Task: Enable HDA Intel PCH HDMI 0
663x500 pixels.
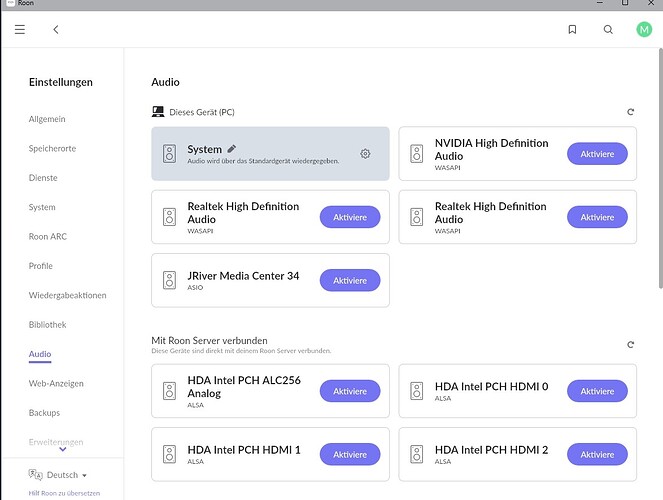Action: click(x=597, y=391)
